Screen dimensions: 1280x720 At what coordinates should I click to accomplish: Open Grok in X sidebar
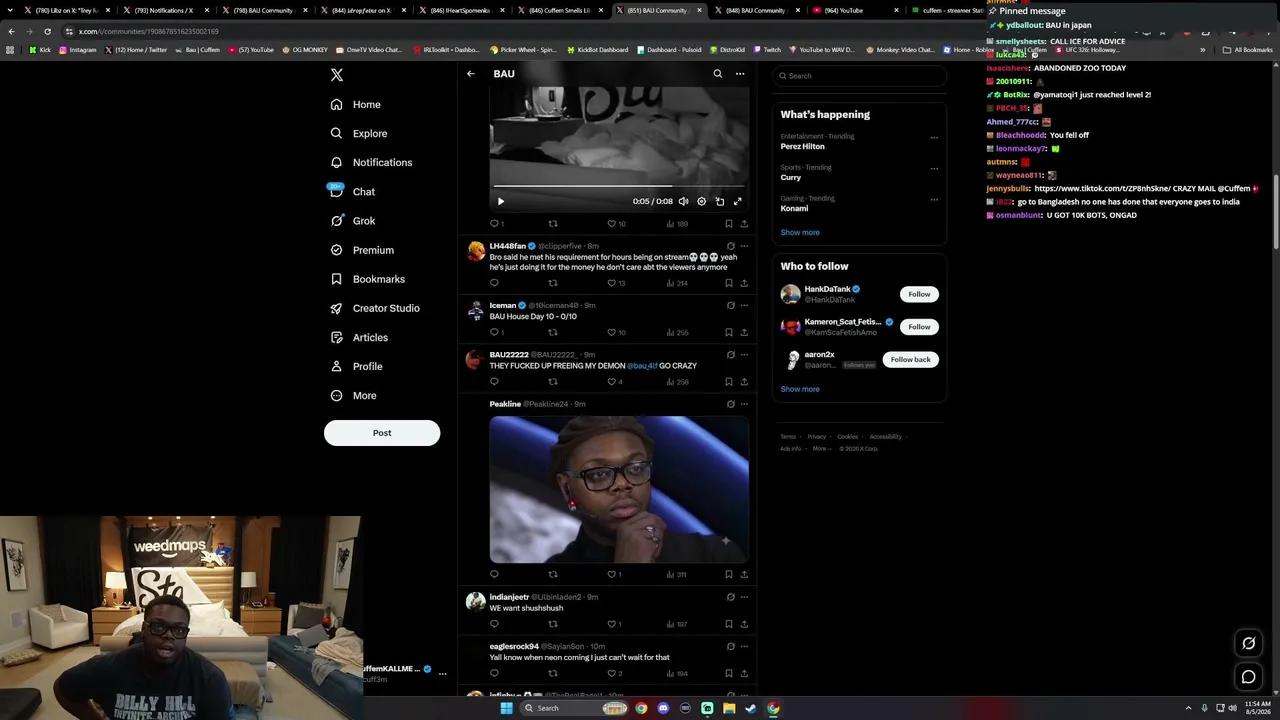click(x=353, y=221)
